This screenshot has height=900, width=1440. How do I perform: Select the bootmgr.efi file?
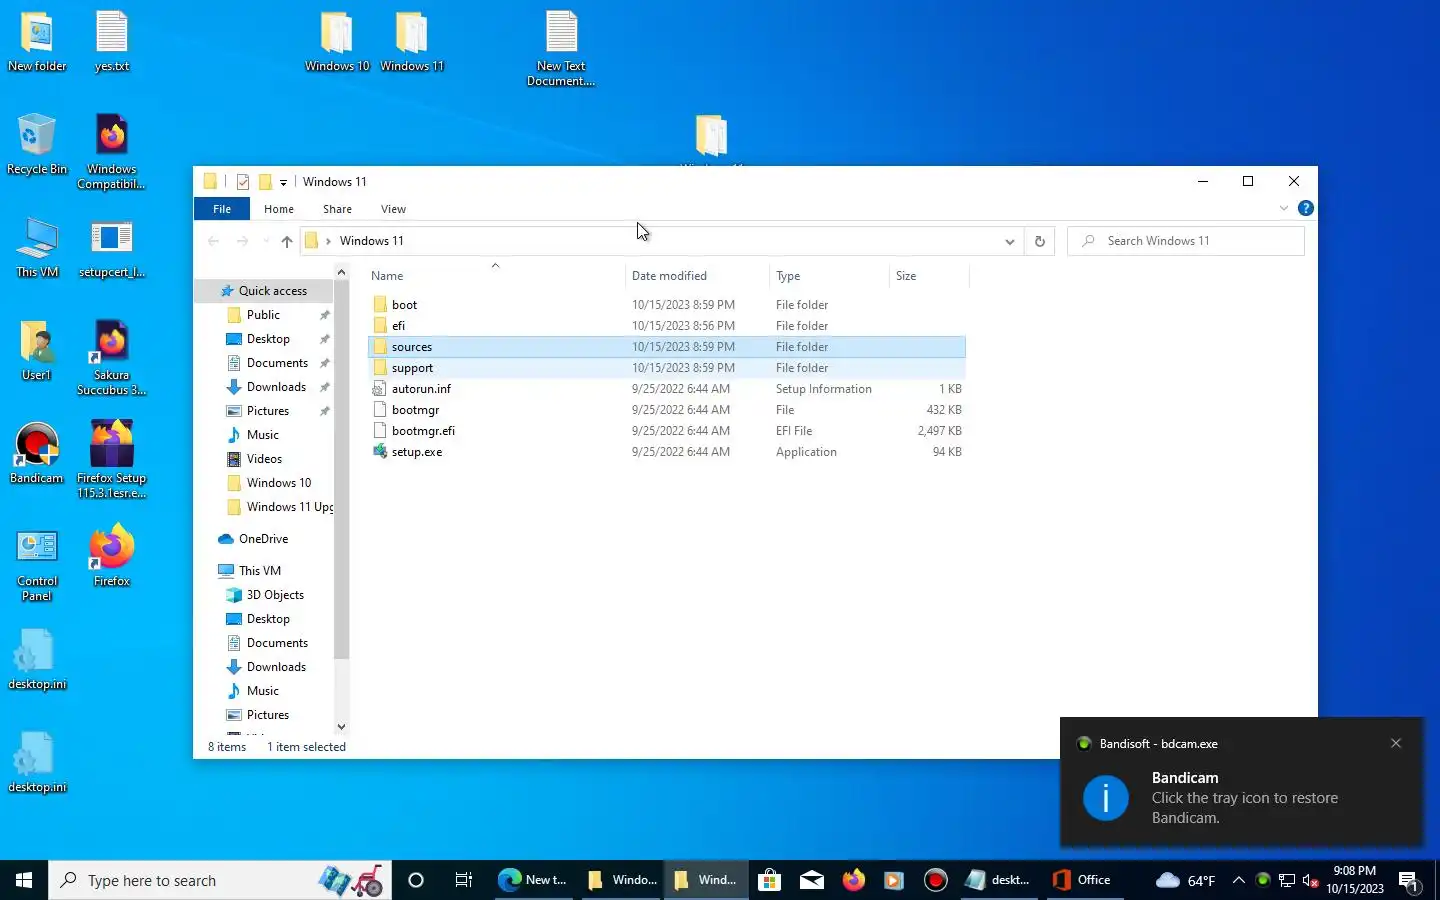coord(666,431)
